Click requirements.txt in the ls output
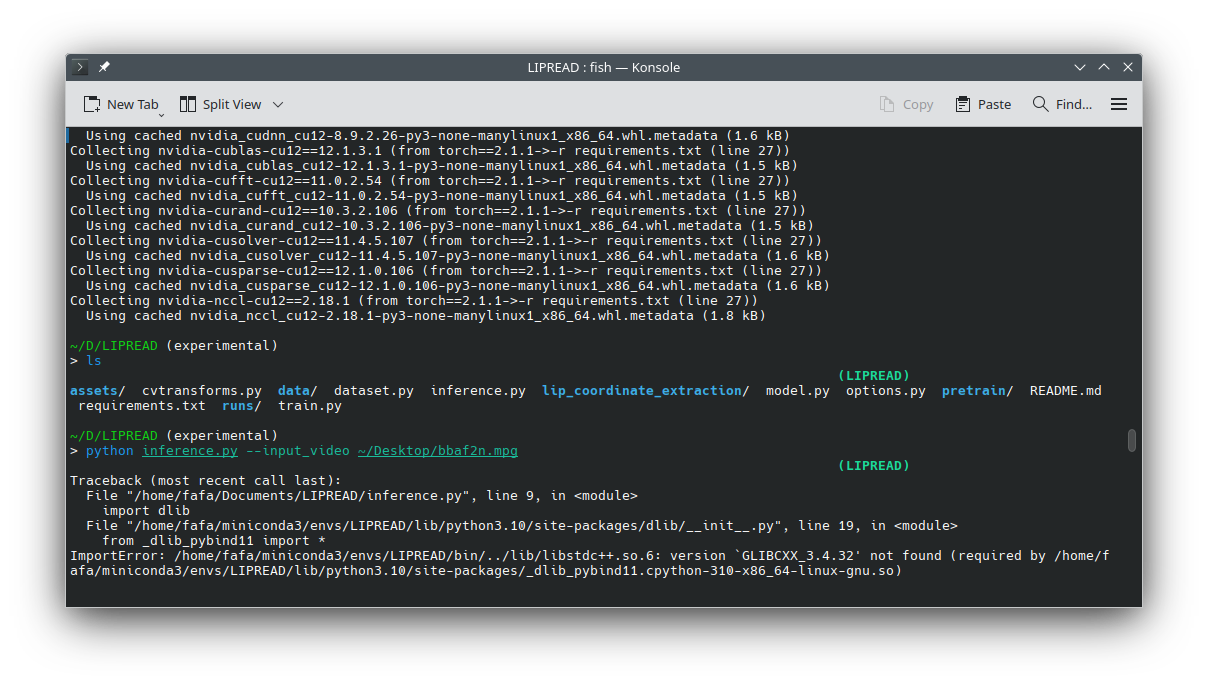The width and height of the screenshot is (1208, 685). point(141,406)
